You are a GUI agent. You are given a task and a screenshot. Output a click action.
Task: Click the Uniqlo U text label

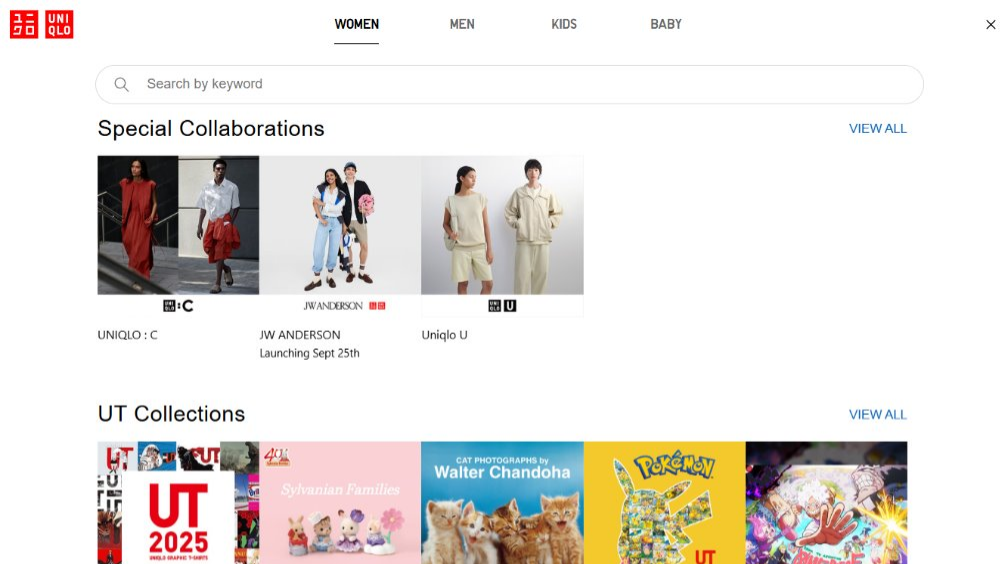(x=444, y=335)
